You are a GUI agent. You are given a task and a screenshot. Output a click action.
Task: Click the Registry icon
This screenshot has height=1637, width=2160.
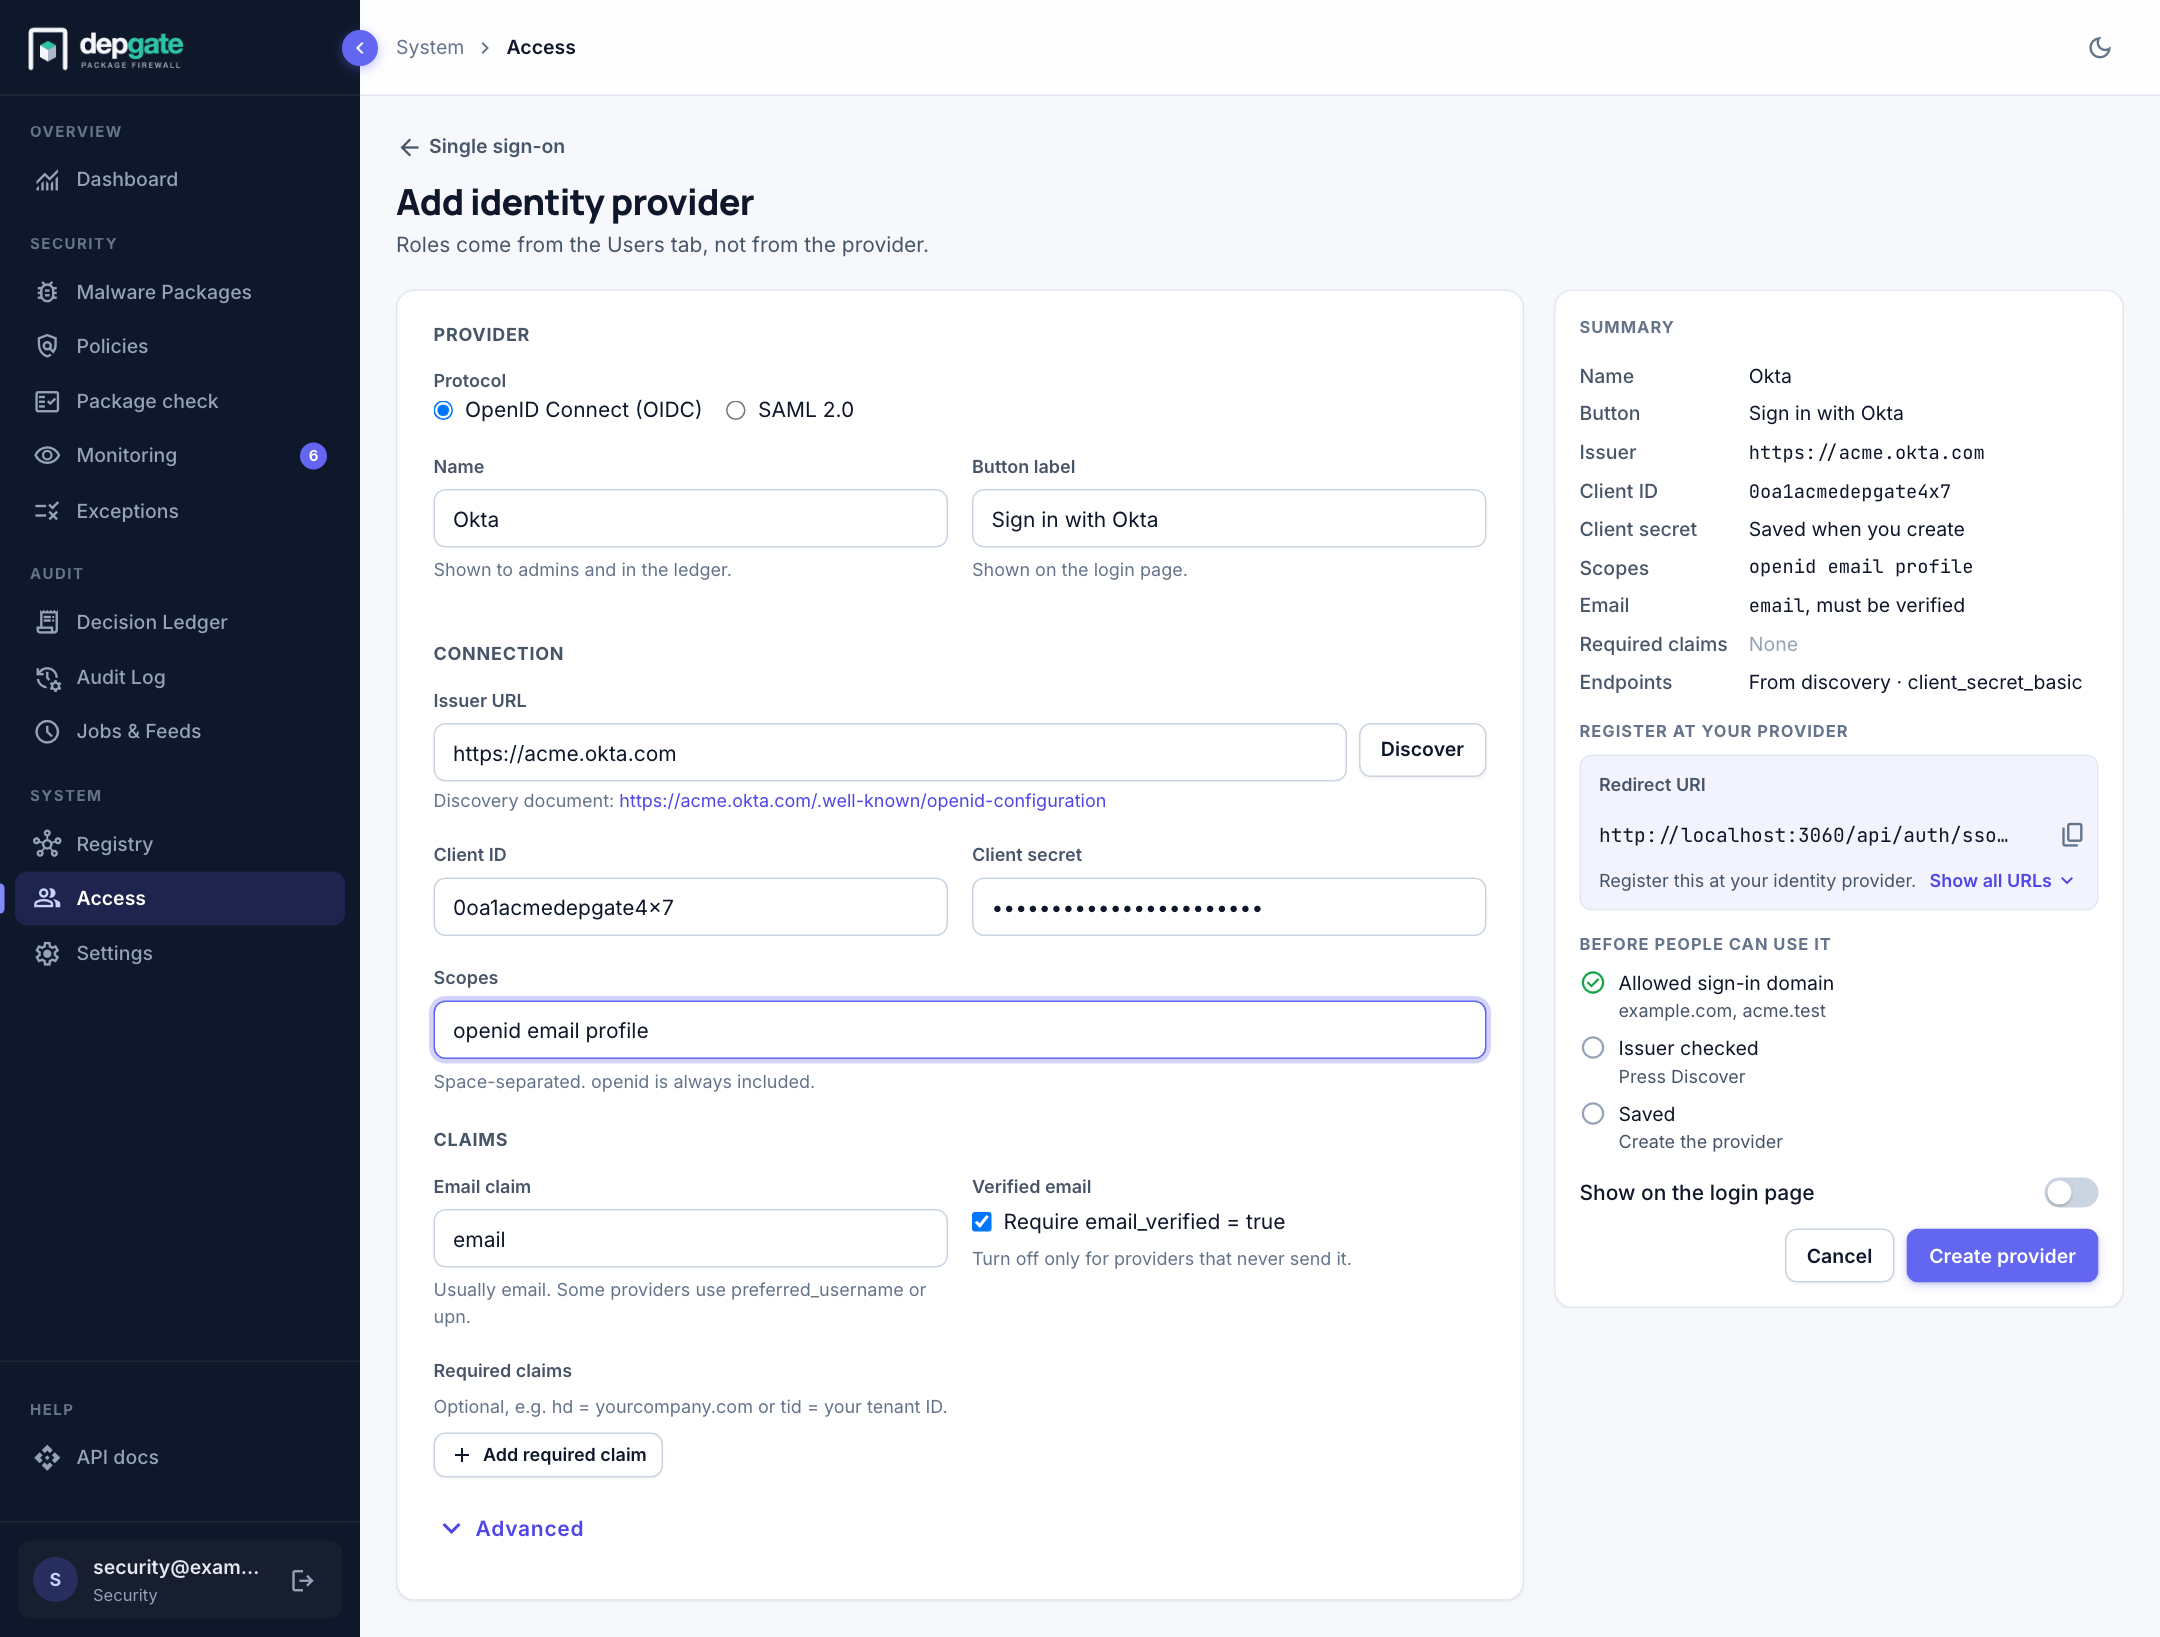click(47, 844)
